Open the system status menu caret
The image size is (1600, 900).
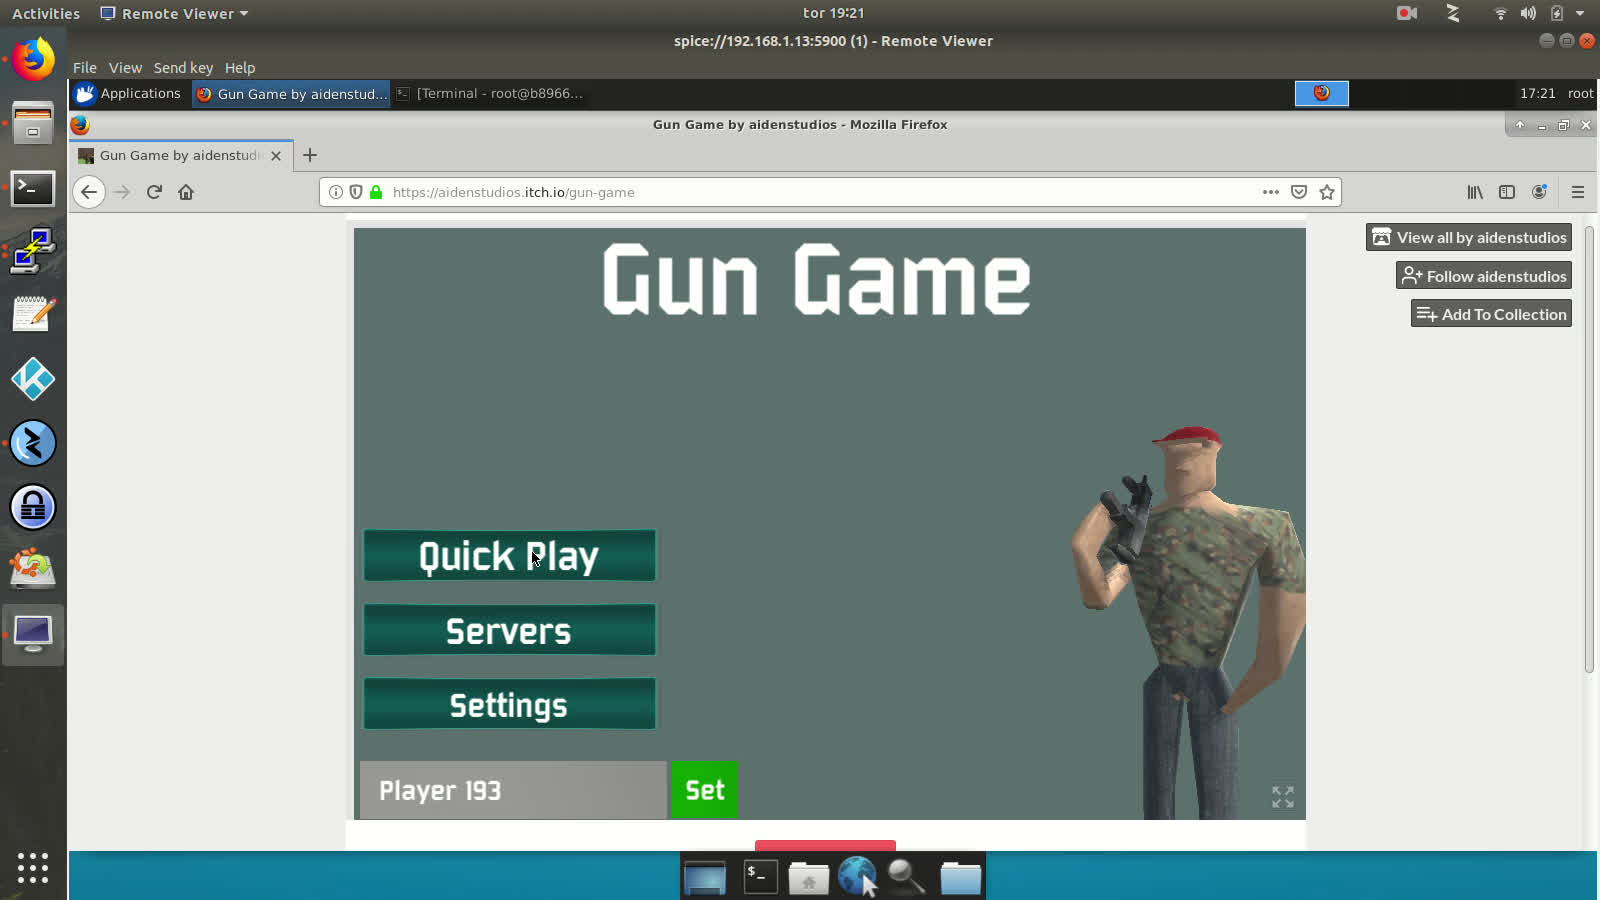[x=1581, y=13]
